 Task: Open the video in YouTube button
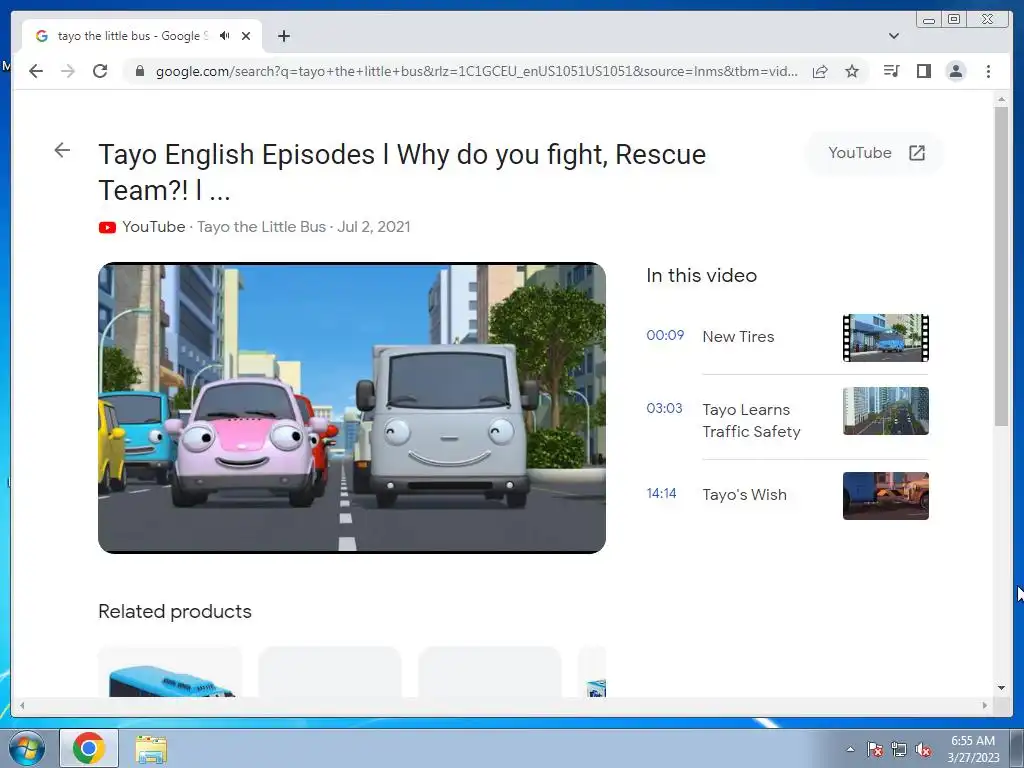876,153
